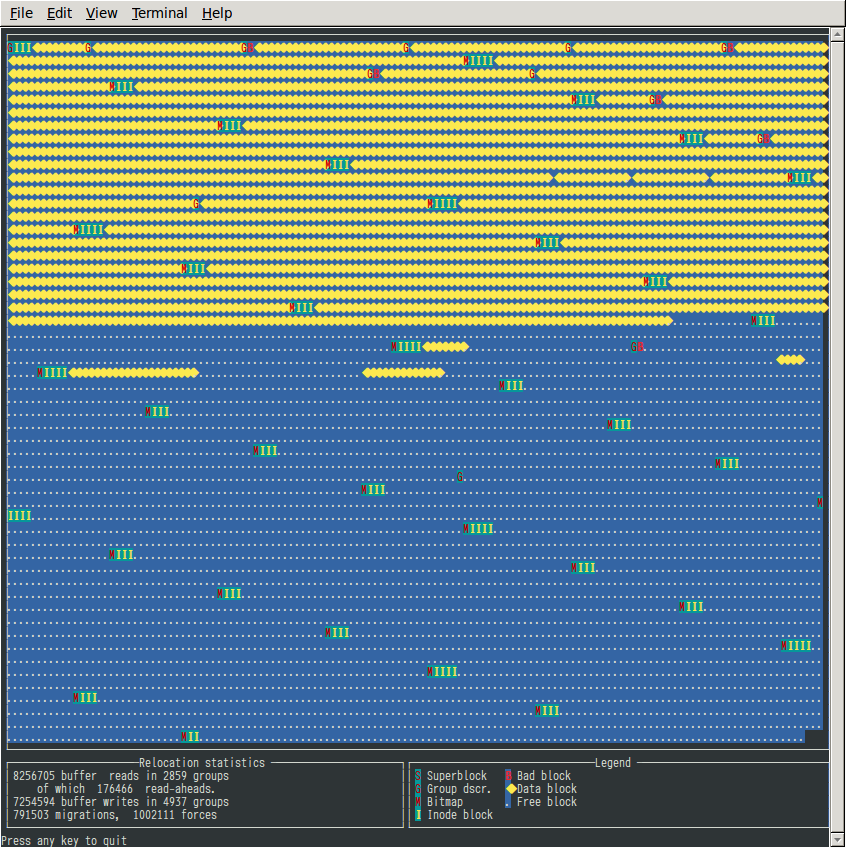Click the scrollbar up arrow
The image size is (846, 848).
click(x=838, y=35)
